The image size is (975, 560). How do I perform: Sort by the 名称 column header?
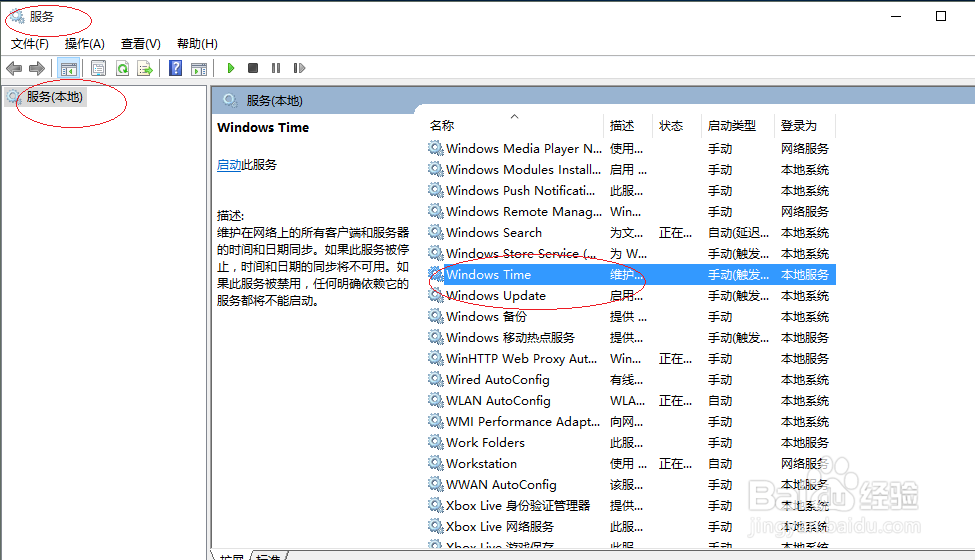click(441, 126)
